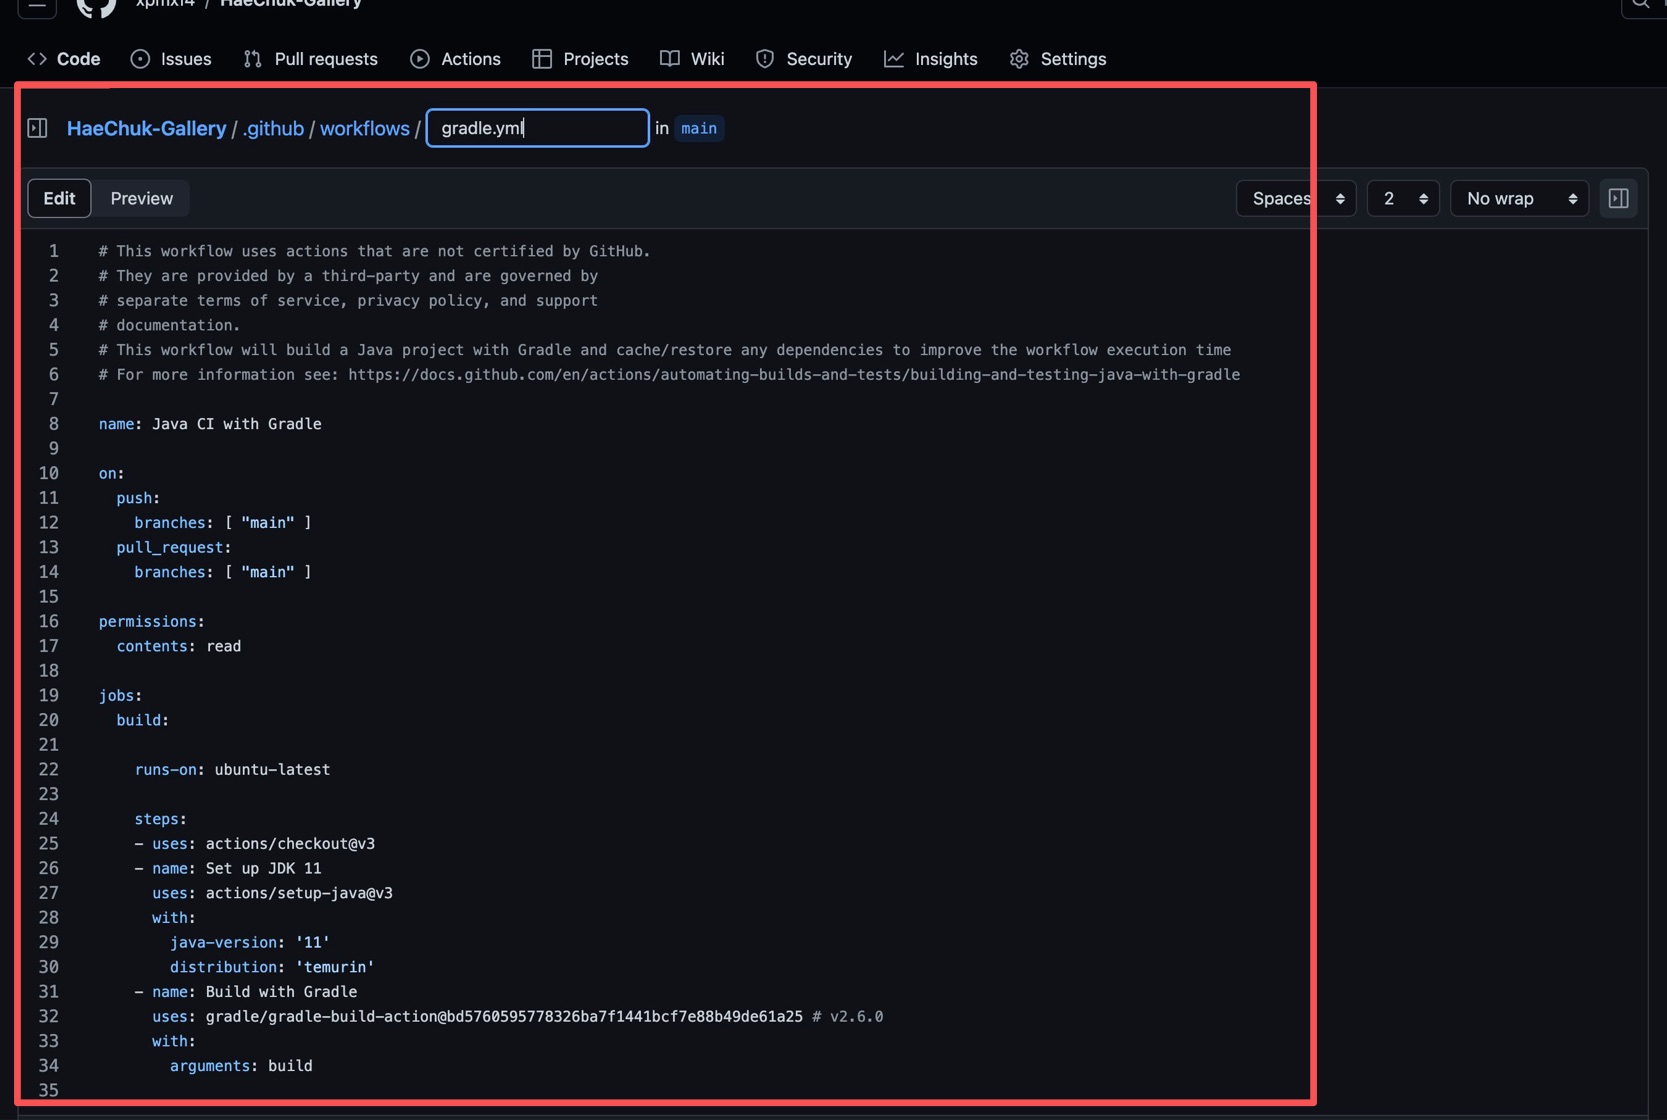Click the 'runs-on: ubuntu-latest' line

[x=232, y=770]
